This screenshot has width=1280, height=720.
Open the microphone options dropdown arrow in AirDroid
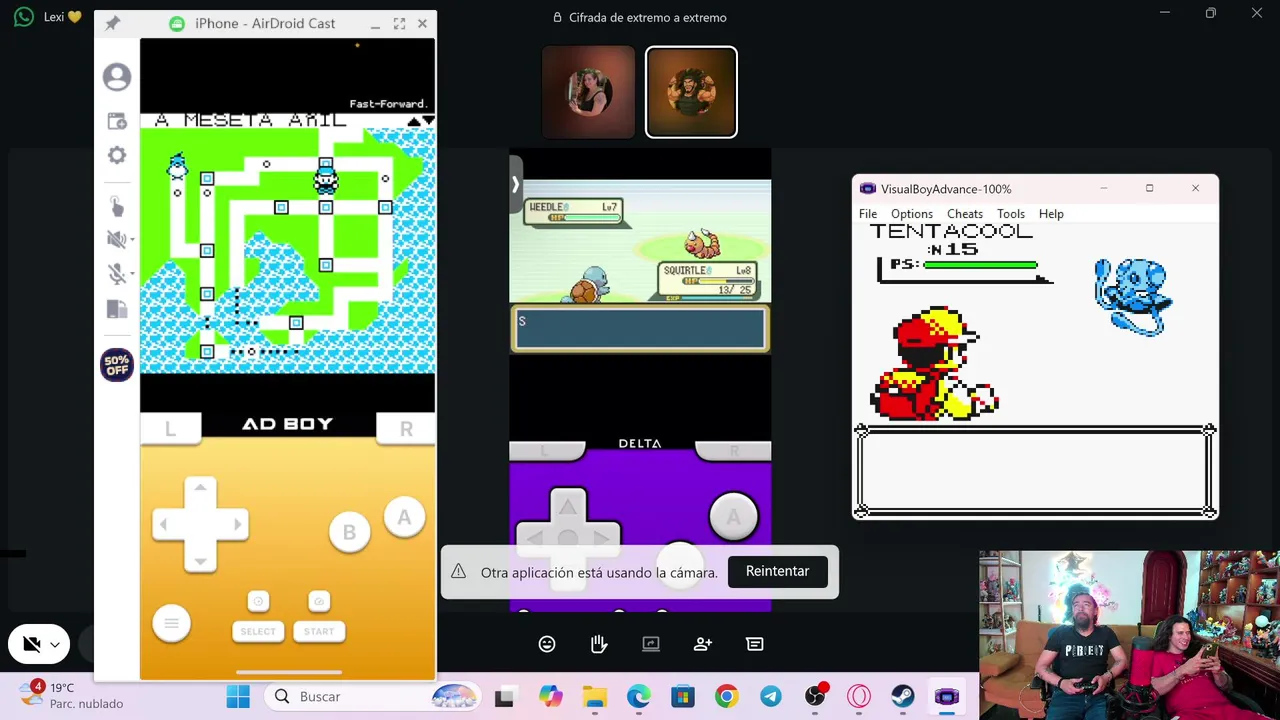point(132,275)
